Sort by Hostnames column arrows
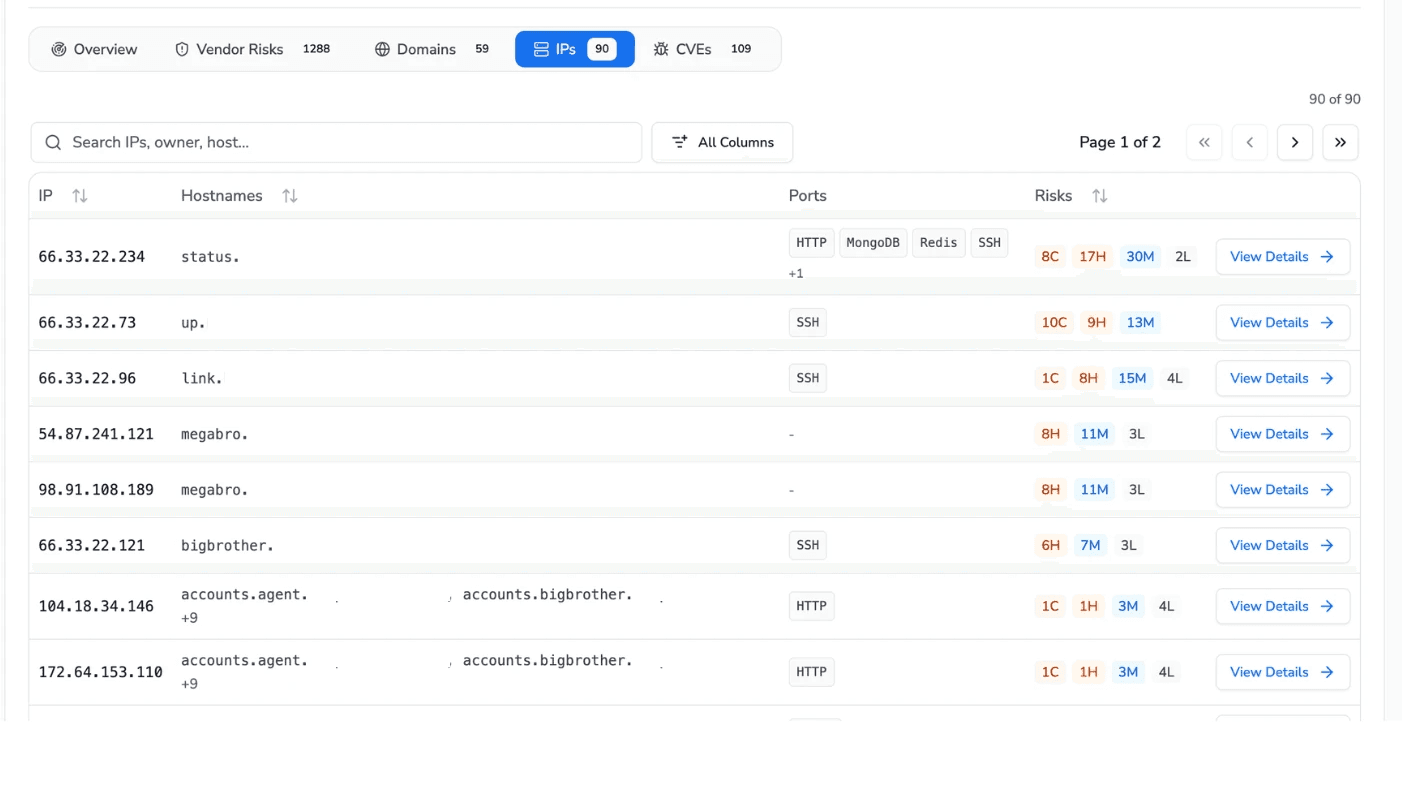This screenshot has height=804, width=1402. click(290, 196)
